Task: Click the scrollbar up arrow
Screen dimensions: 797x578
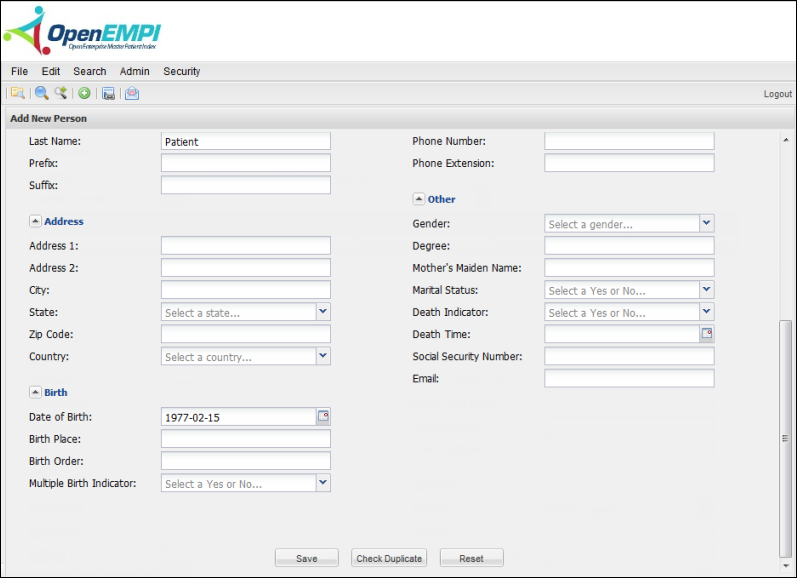Action: click(x=786, y=139)
